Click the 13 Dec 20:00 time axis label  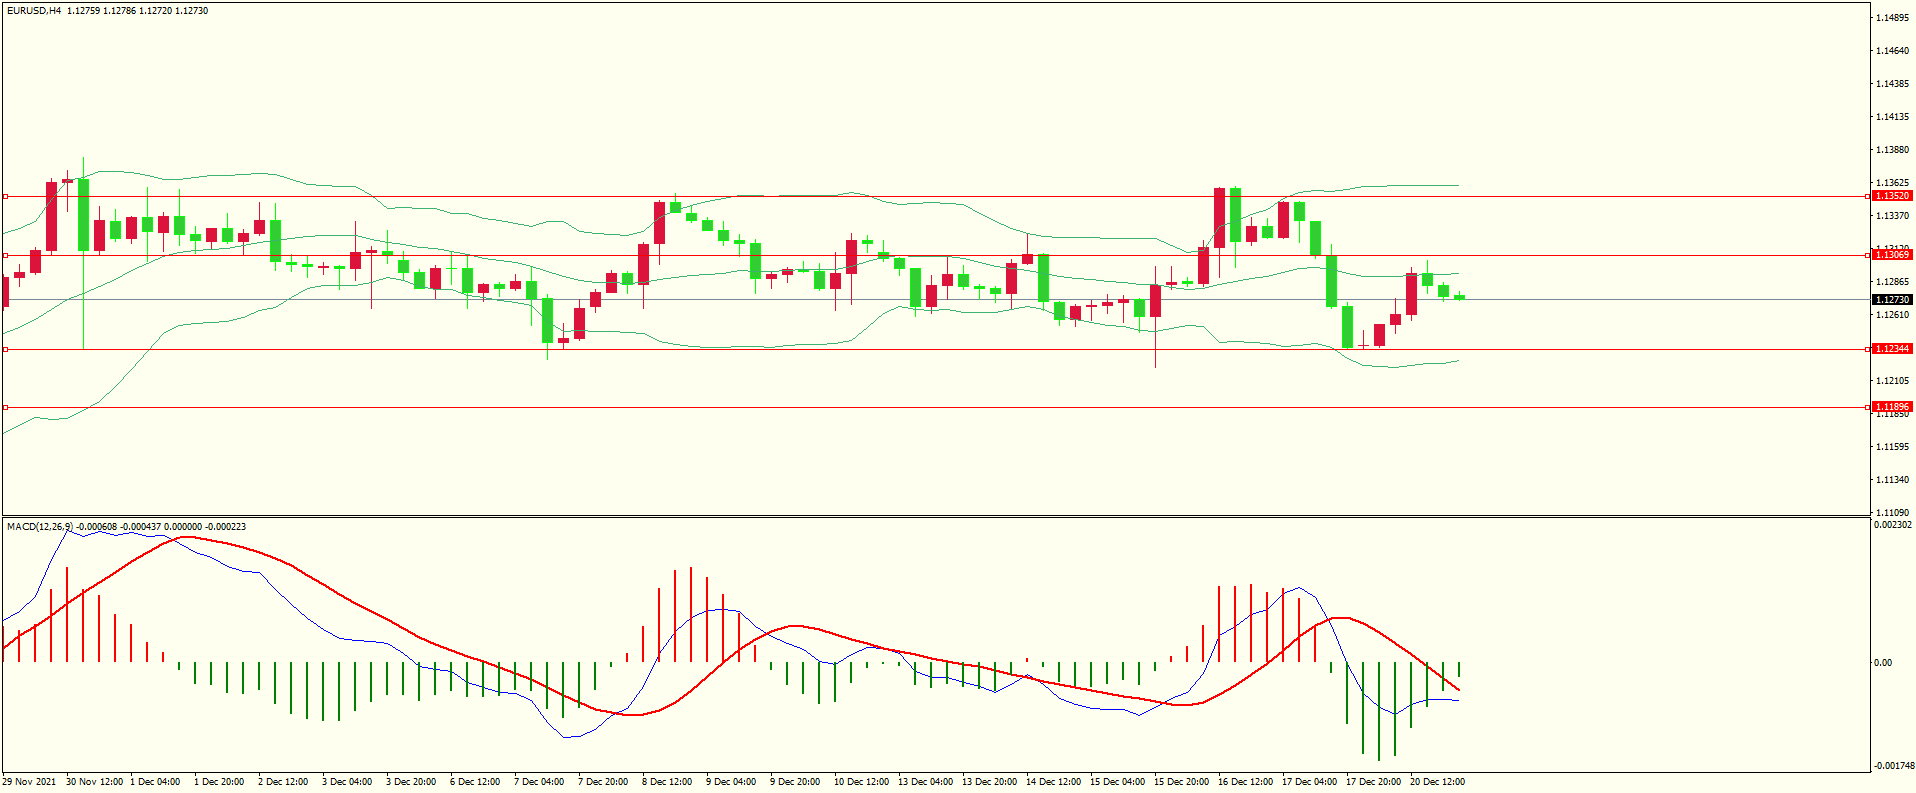pos(990,782)
